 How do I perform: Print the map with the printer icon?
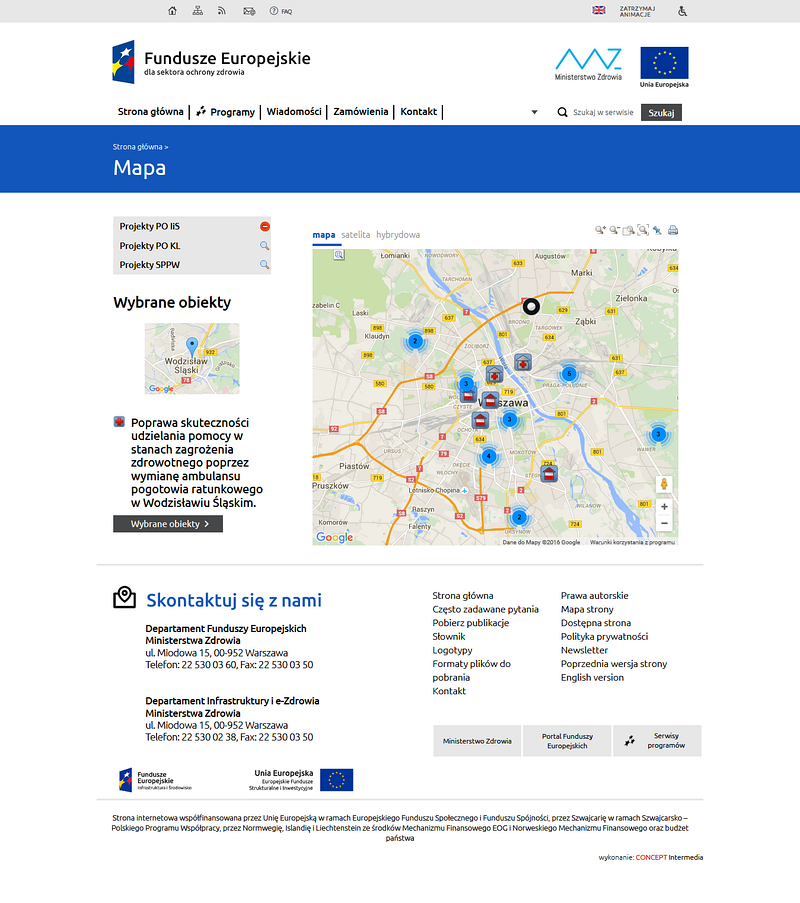tap(673, 230)
